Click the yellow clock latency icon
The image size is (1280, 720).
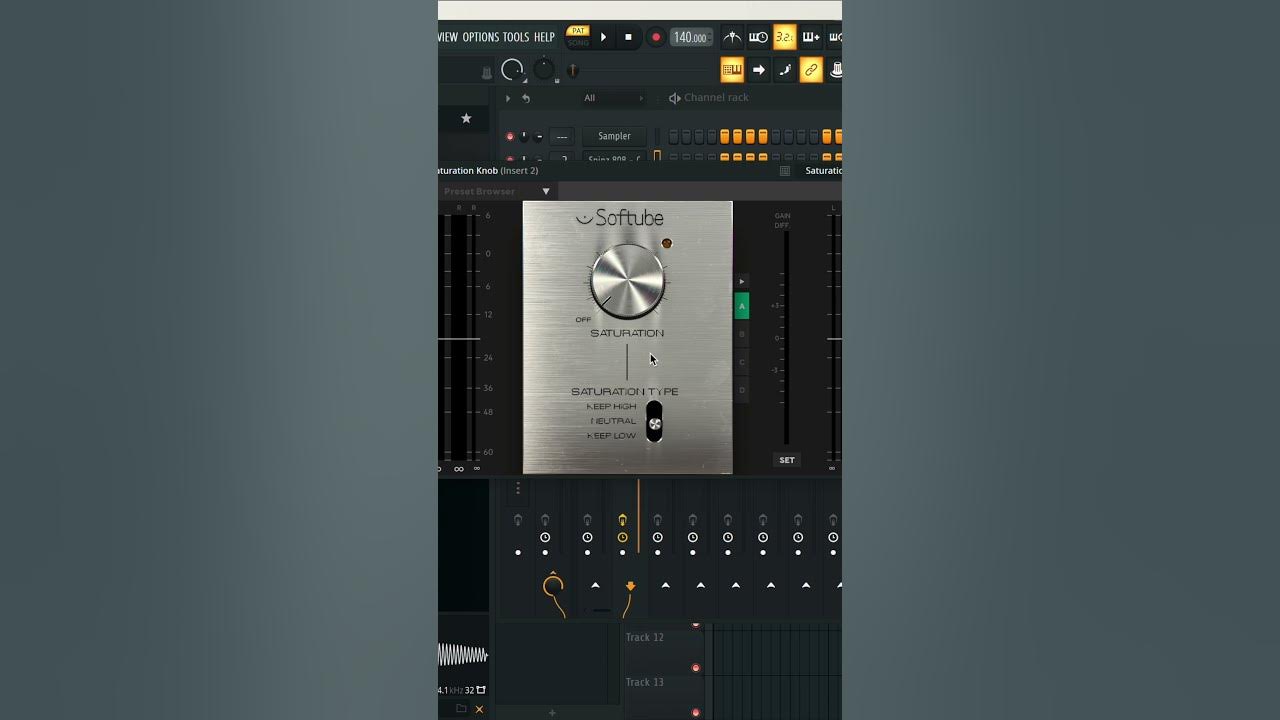pyautogui.click(x=622, y=538)
